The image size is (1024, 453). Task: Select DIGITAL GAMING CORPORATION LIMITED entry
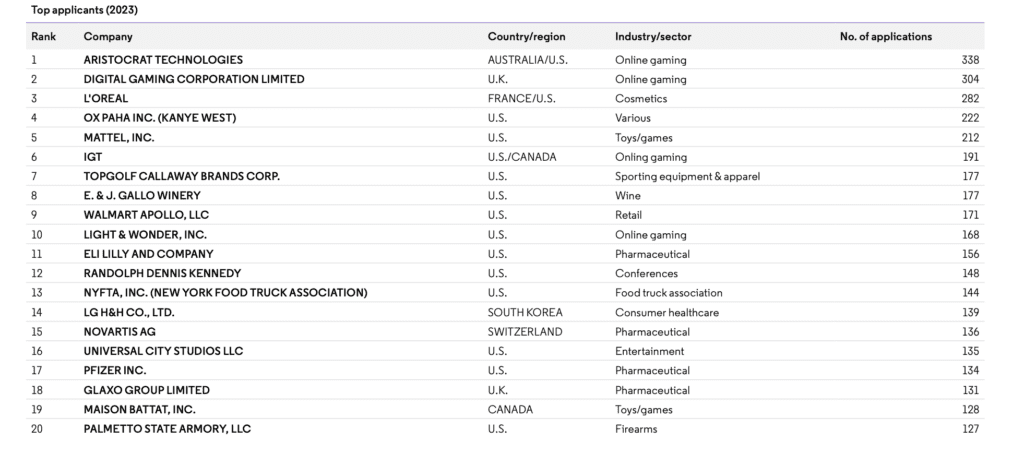click(194, 79)
